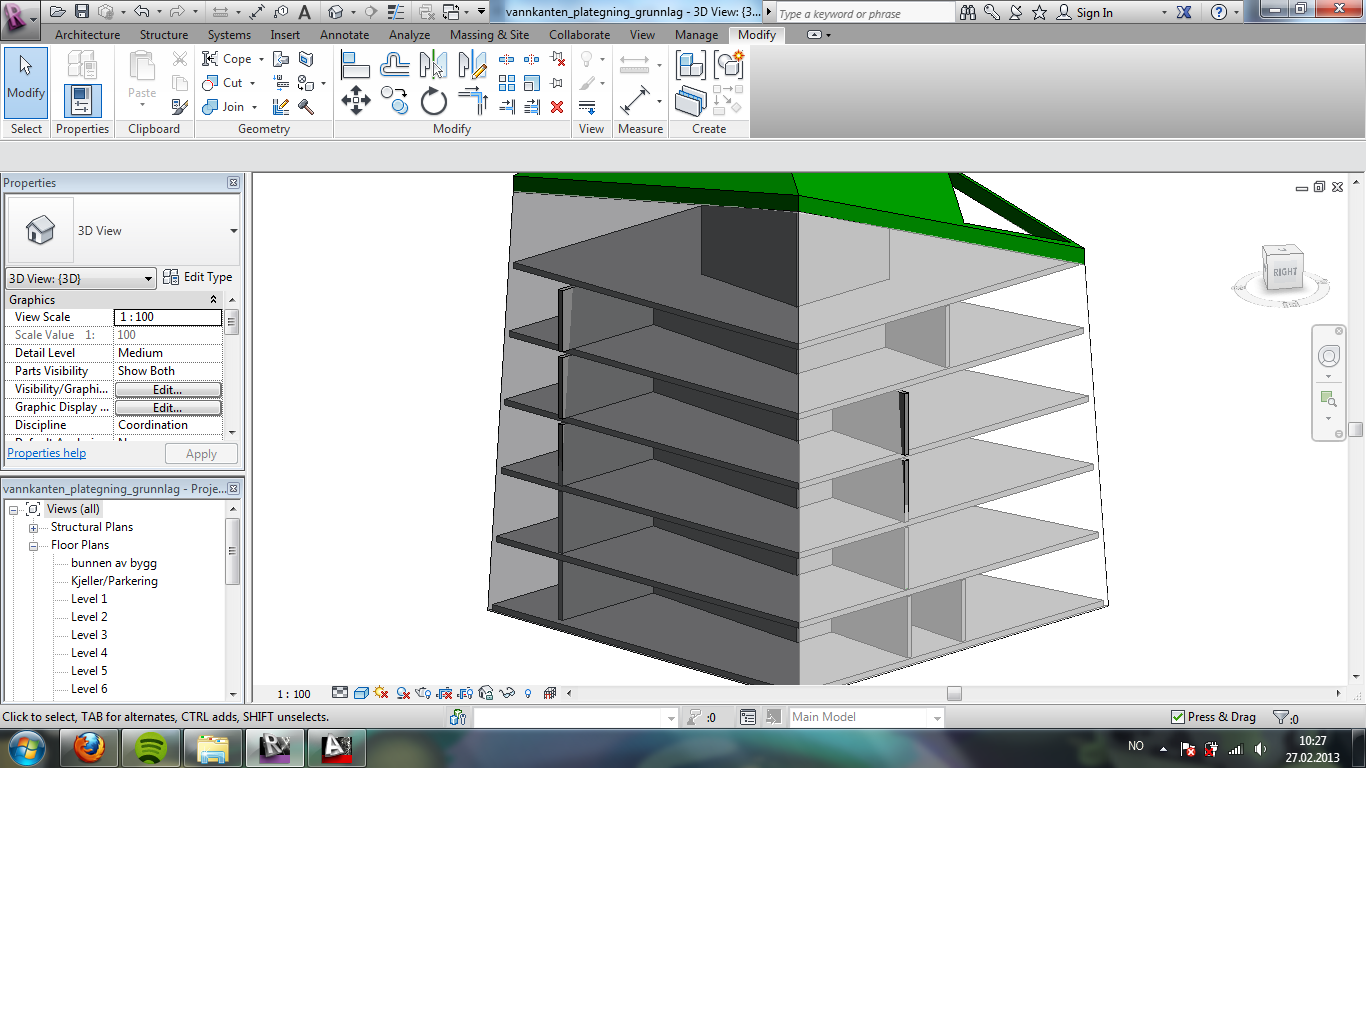Open visual style options in view bar
The image size is (1366, 1020).
361,693
